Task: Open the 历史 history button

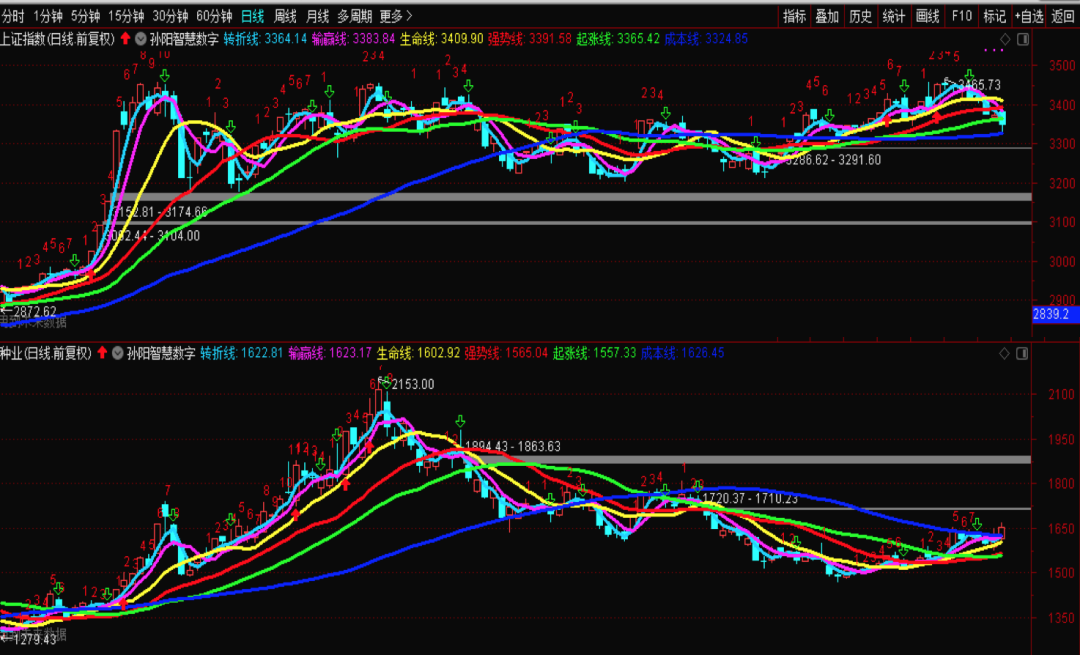Action: [860, 16]
